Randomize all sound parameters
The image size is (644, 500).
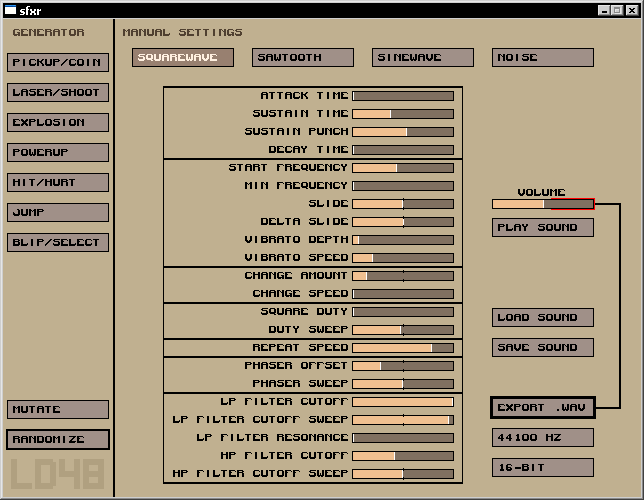[x=57, y=440]
